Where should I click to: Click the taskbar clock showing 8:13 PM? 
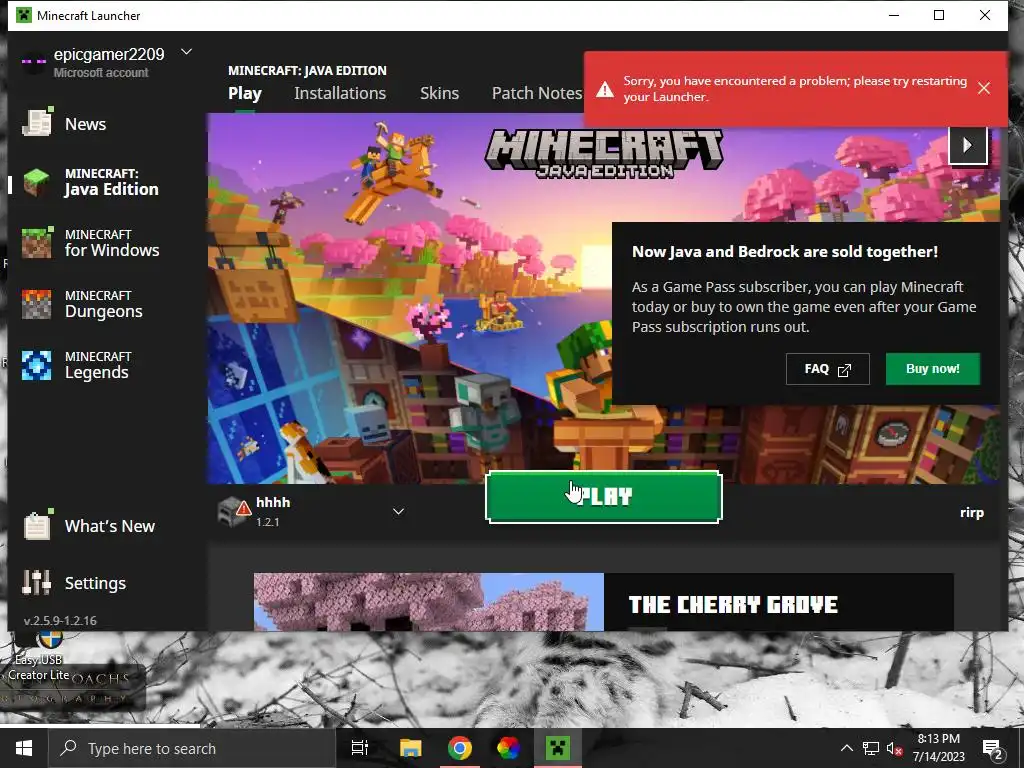(x=938, y=748)
